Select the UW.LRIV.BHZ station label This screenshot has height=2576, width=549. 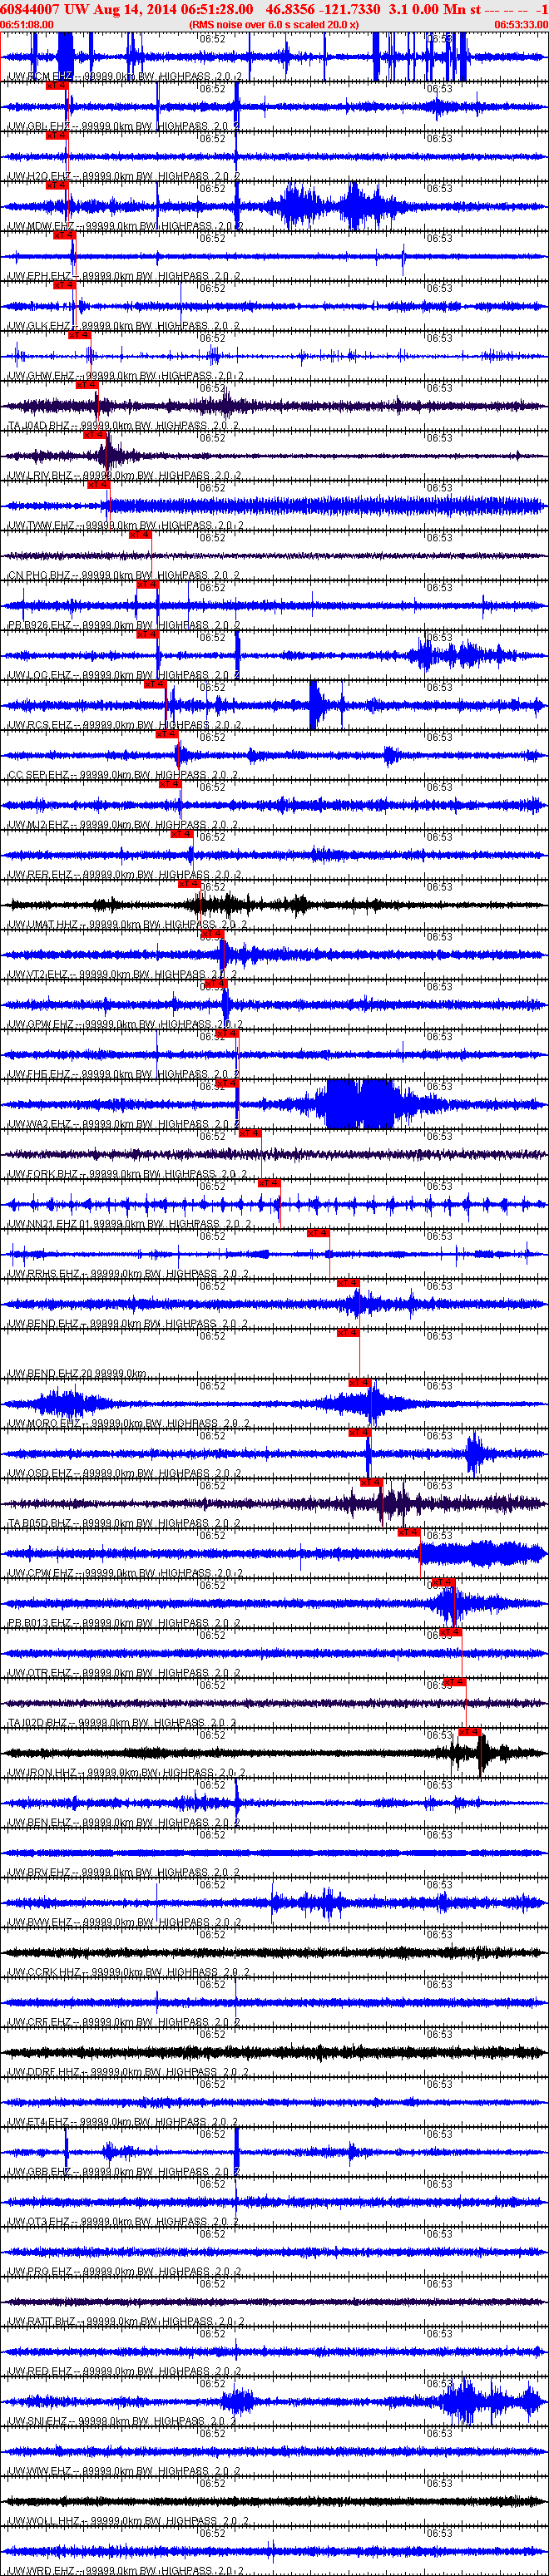[41, 476]
